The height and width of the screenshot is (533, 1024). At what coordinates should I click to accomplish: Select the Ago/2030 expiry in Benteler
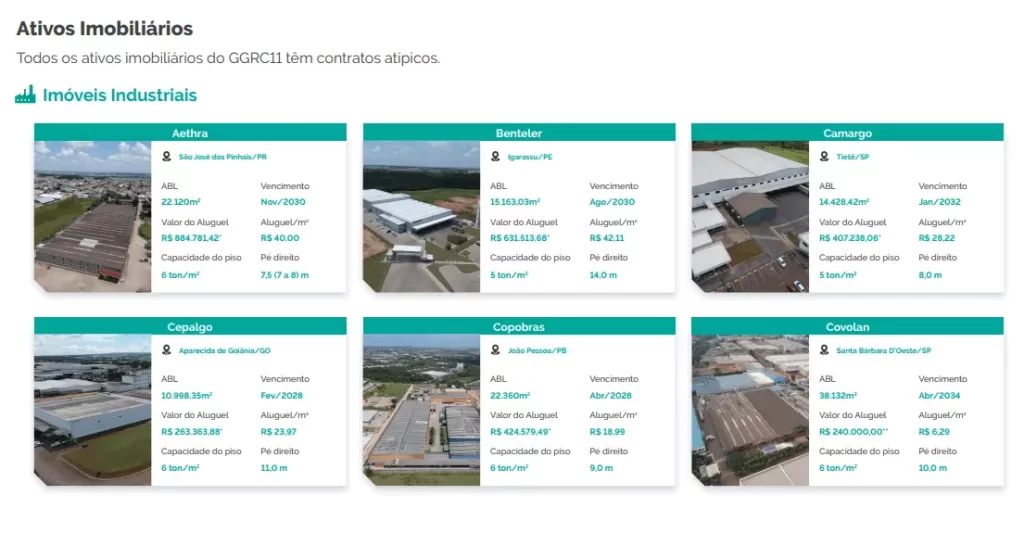[612, 202]
